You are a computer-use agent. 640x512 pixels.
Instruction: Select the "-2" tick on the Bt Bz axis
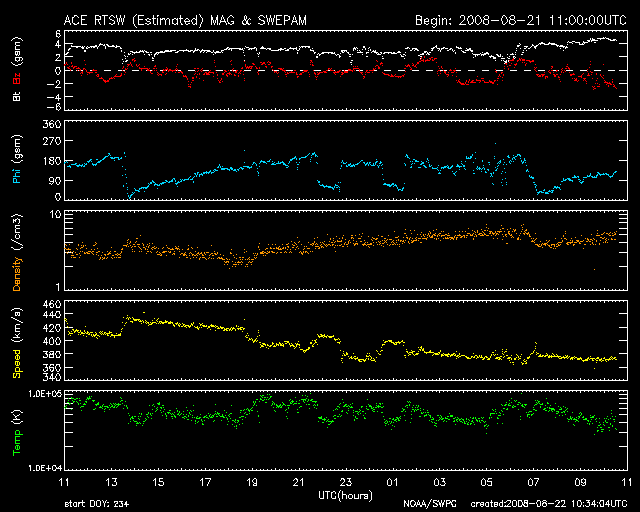pos(54,84)
